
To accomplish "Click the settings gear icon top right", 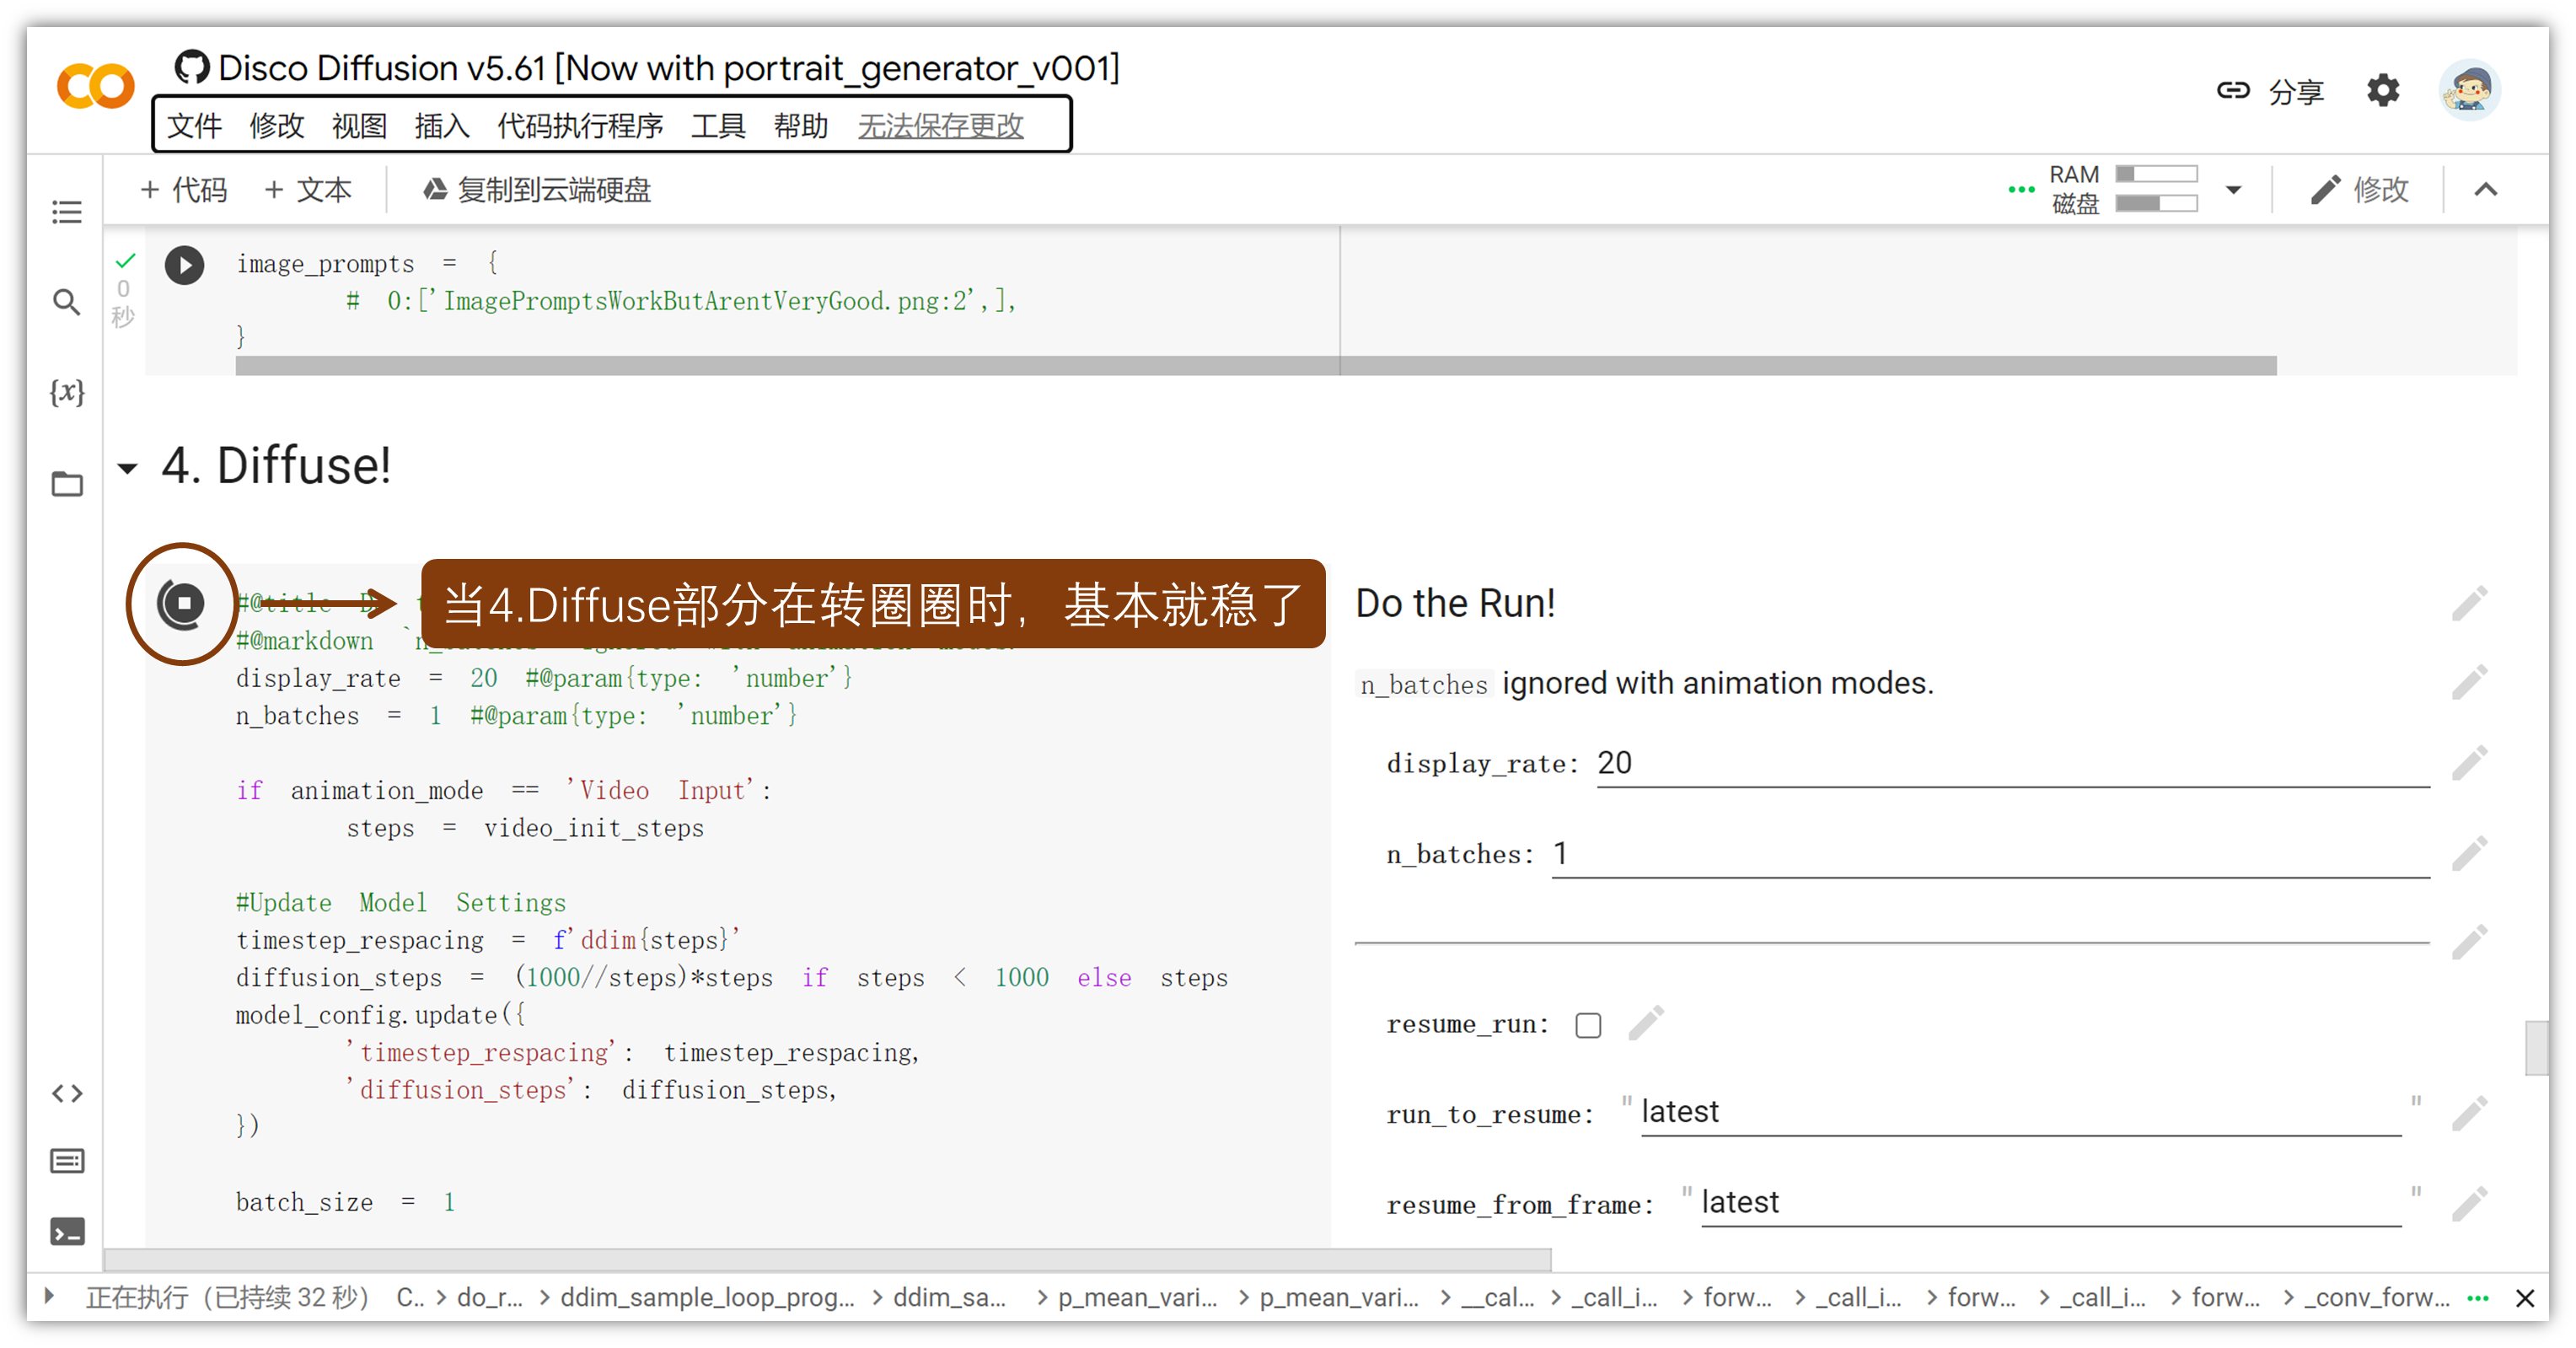I will tap(2384, 90).
